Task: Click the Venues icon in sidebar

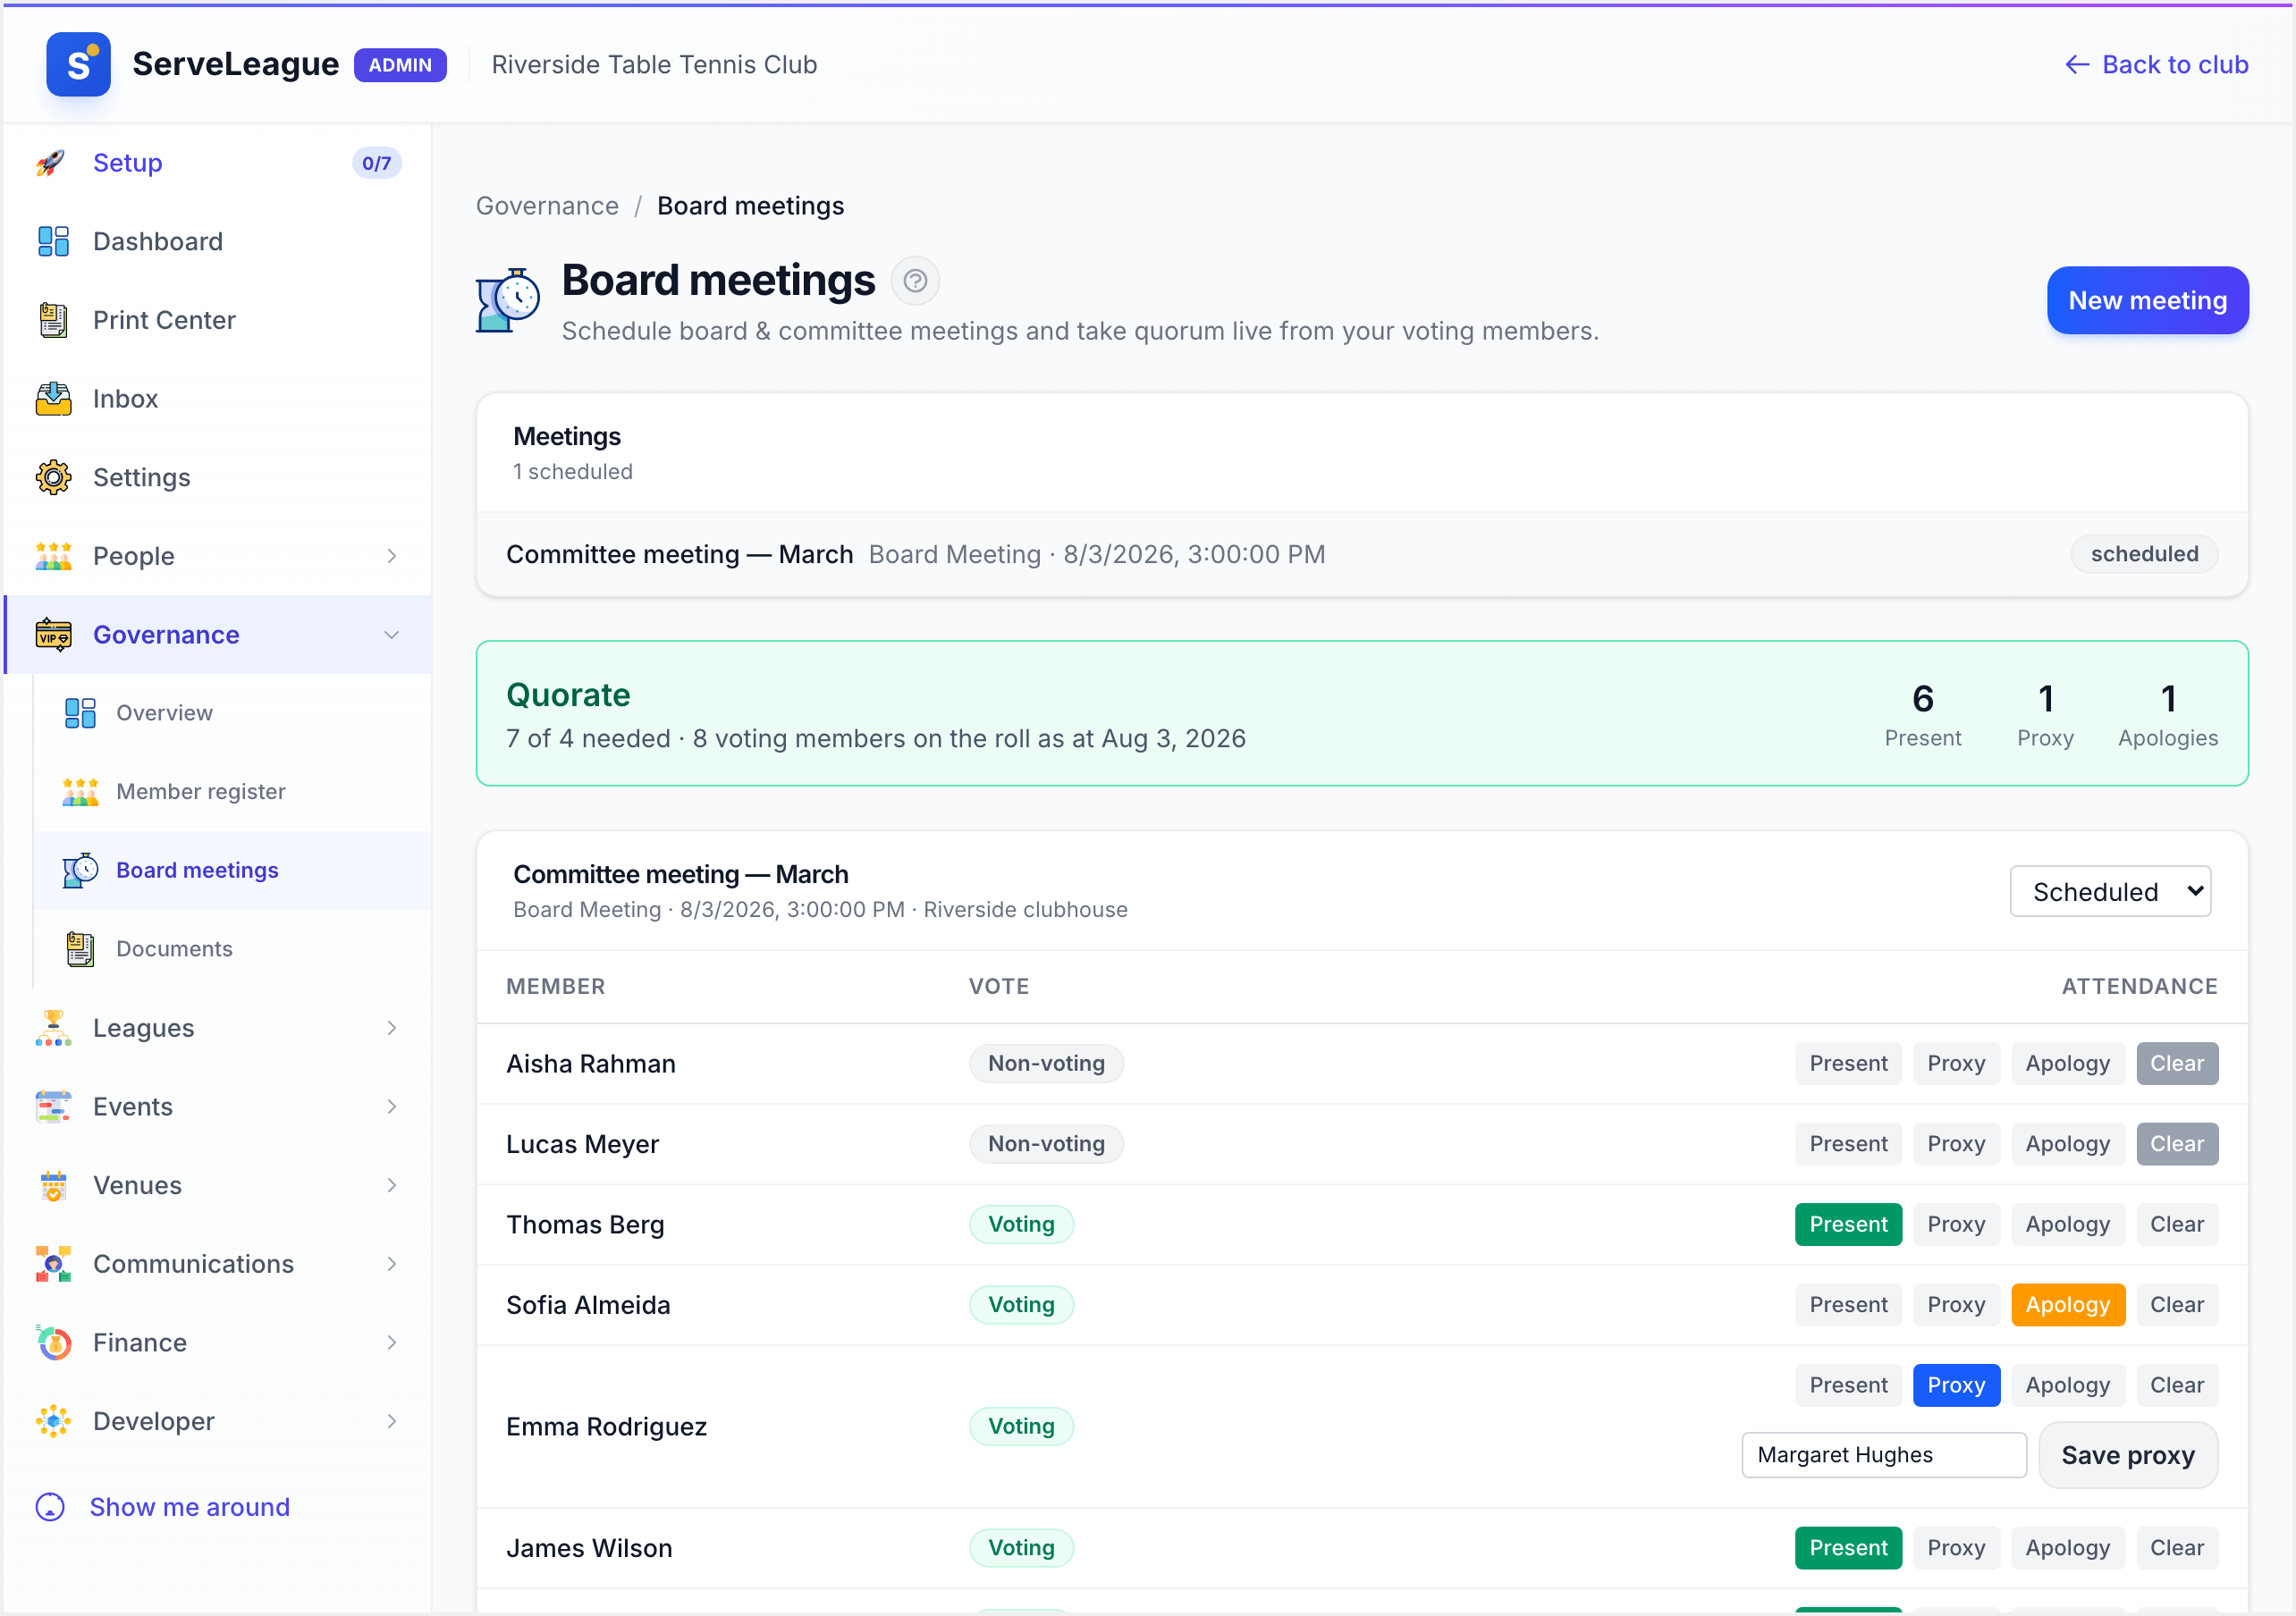Action: coord(53,1185)
